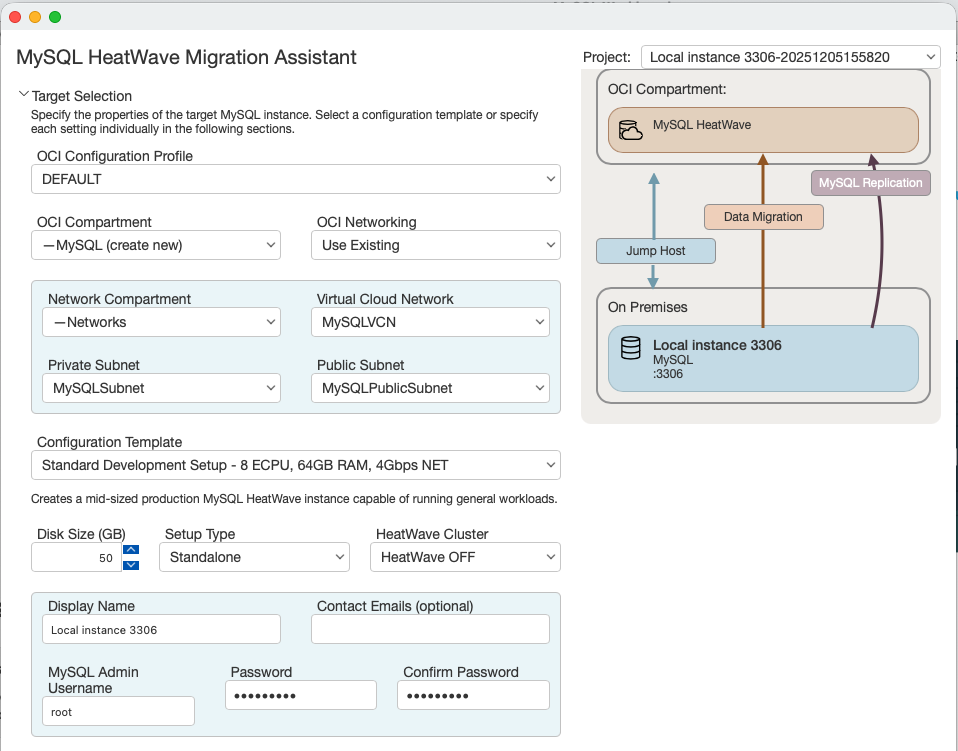Click the MySQL HeatWave cloud database icon
This screenshot has width=958, height=751.
coord(631,131)
